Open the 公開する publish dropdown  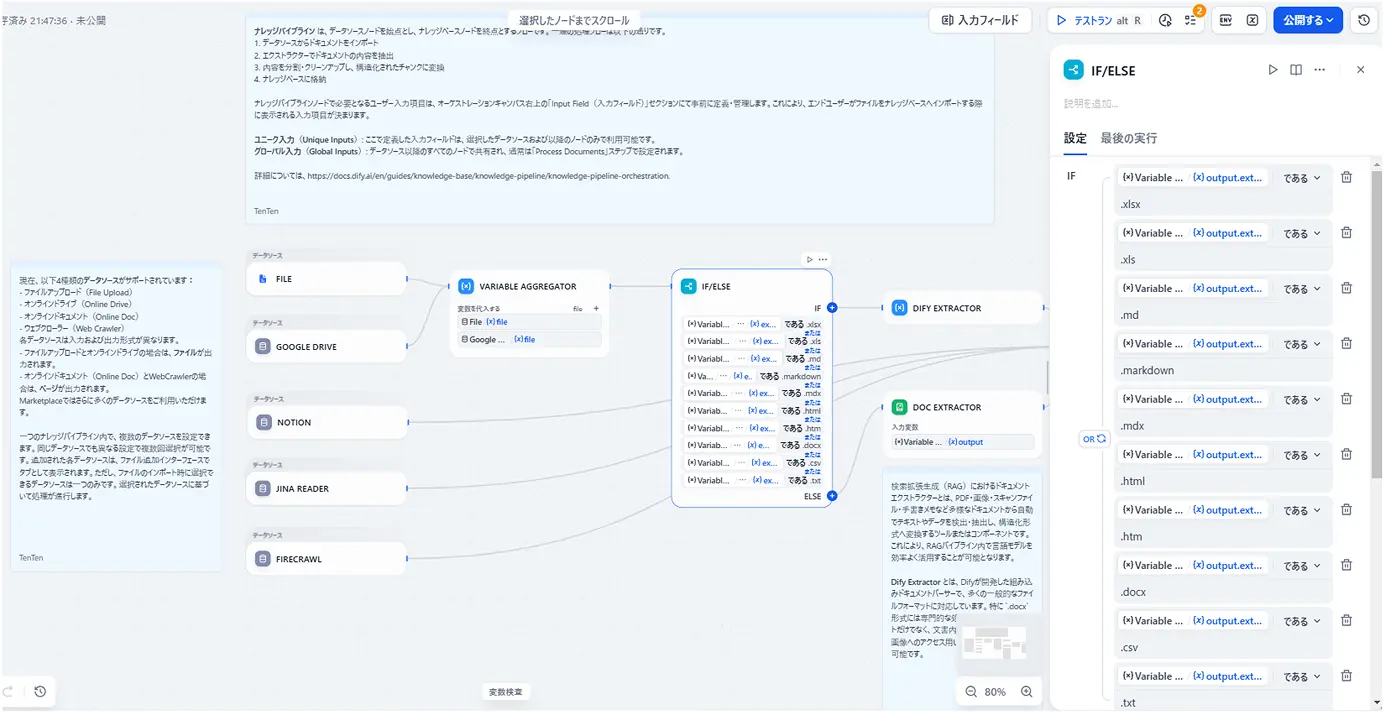click(x=1308, y=20)
